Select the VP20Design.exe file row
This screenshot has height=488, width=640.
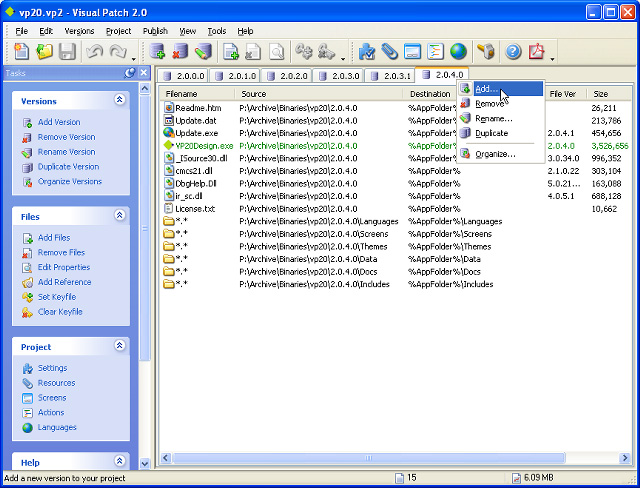pos(396,146)
